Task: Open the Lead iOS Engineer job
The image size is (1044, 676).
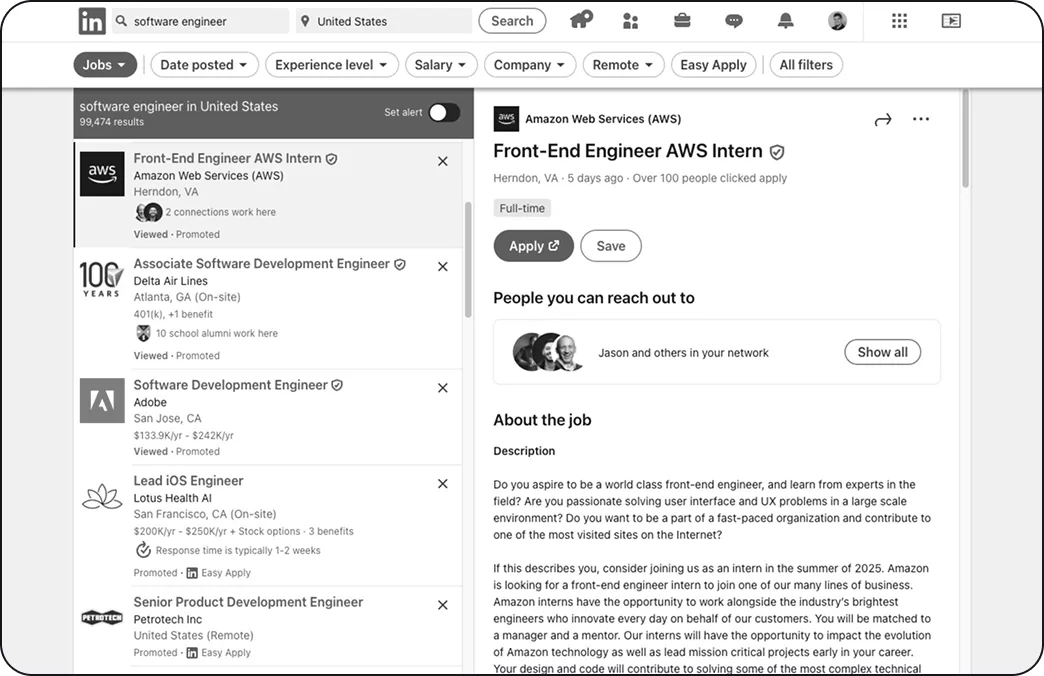Action: click(188, 481)
